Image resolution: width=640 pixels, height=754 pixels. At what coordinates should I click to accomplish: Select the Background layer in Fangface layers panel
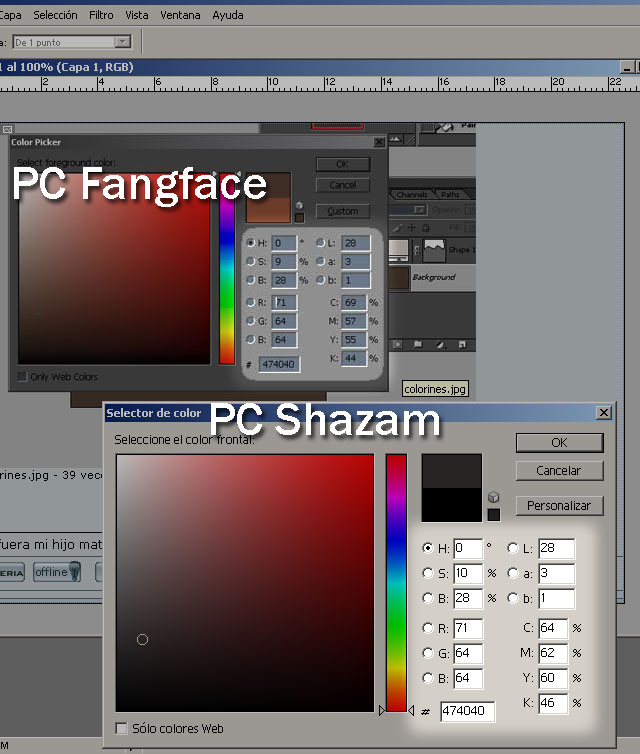point(432,277)
